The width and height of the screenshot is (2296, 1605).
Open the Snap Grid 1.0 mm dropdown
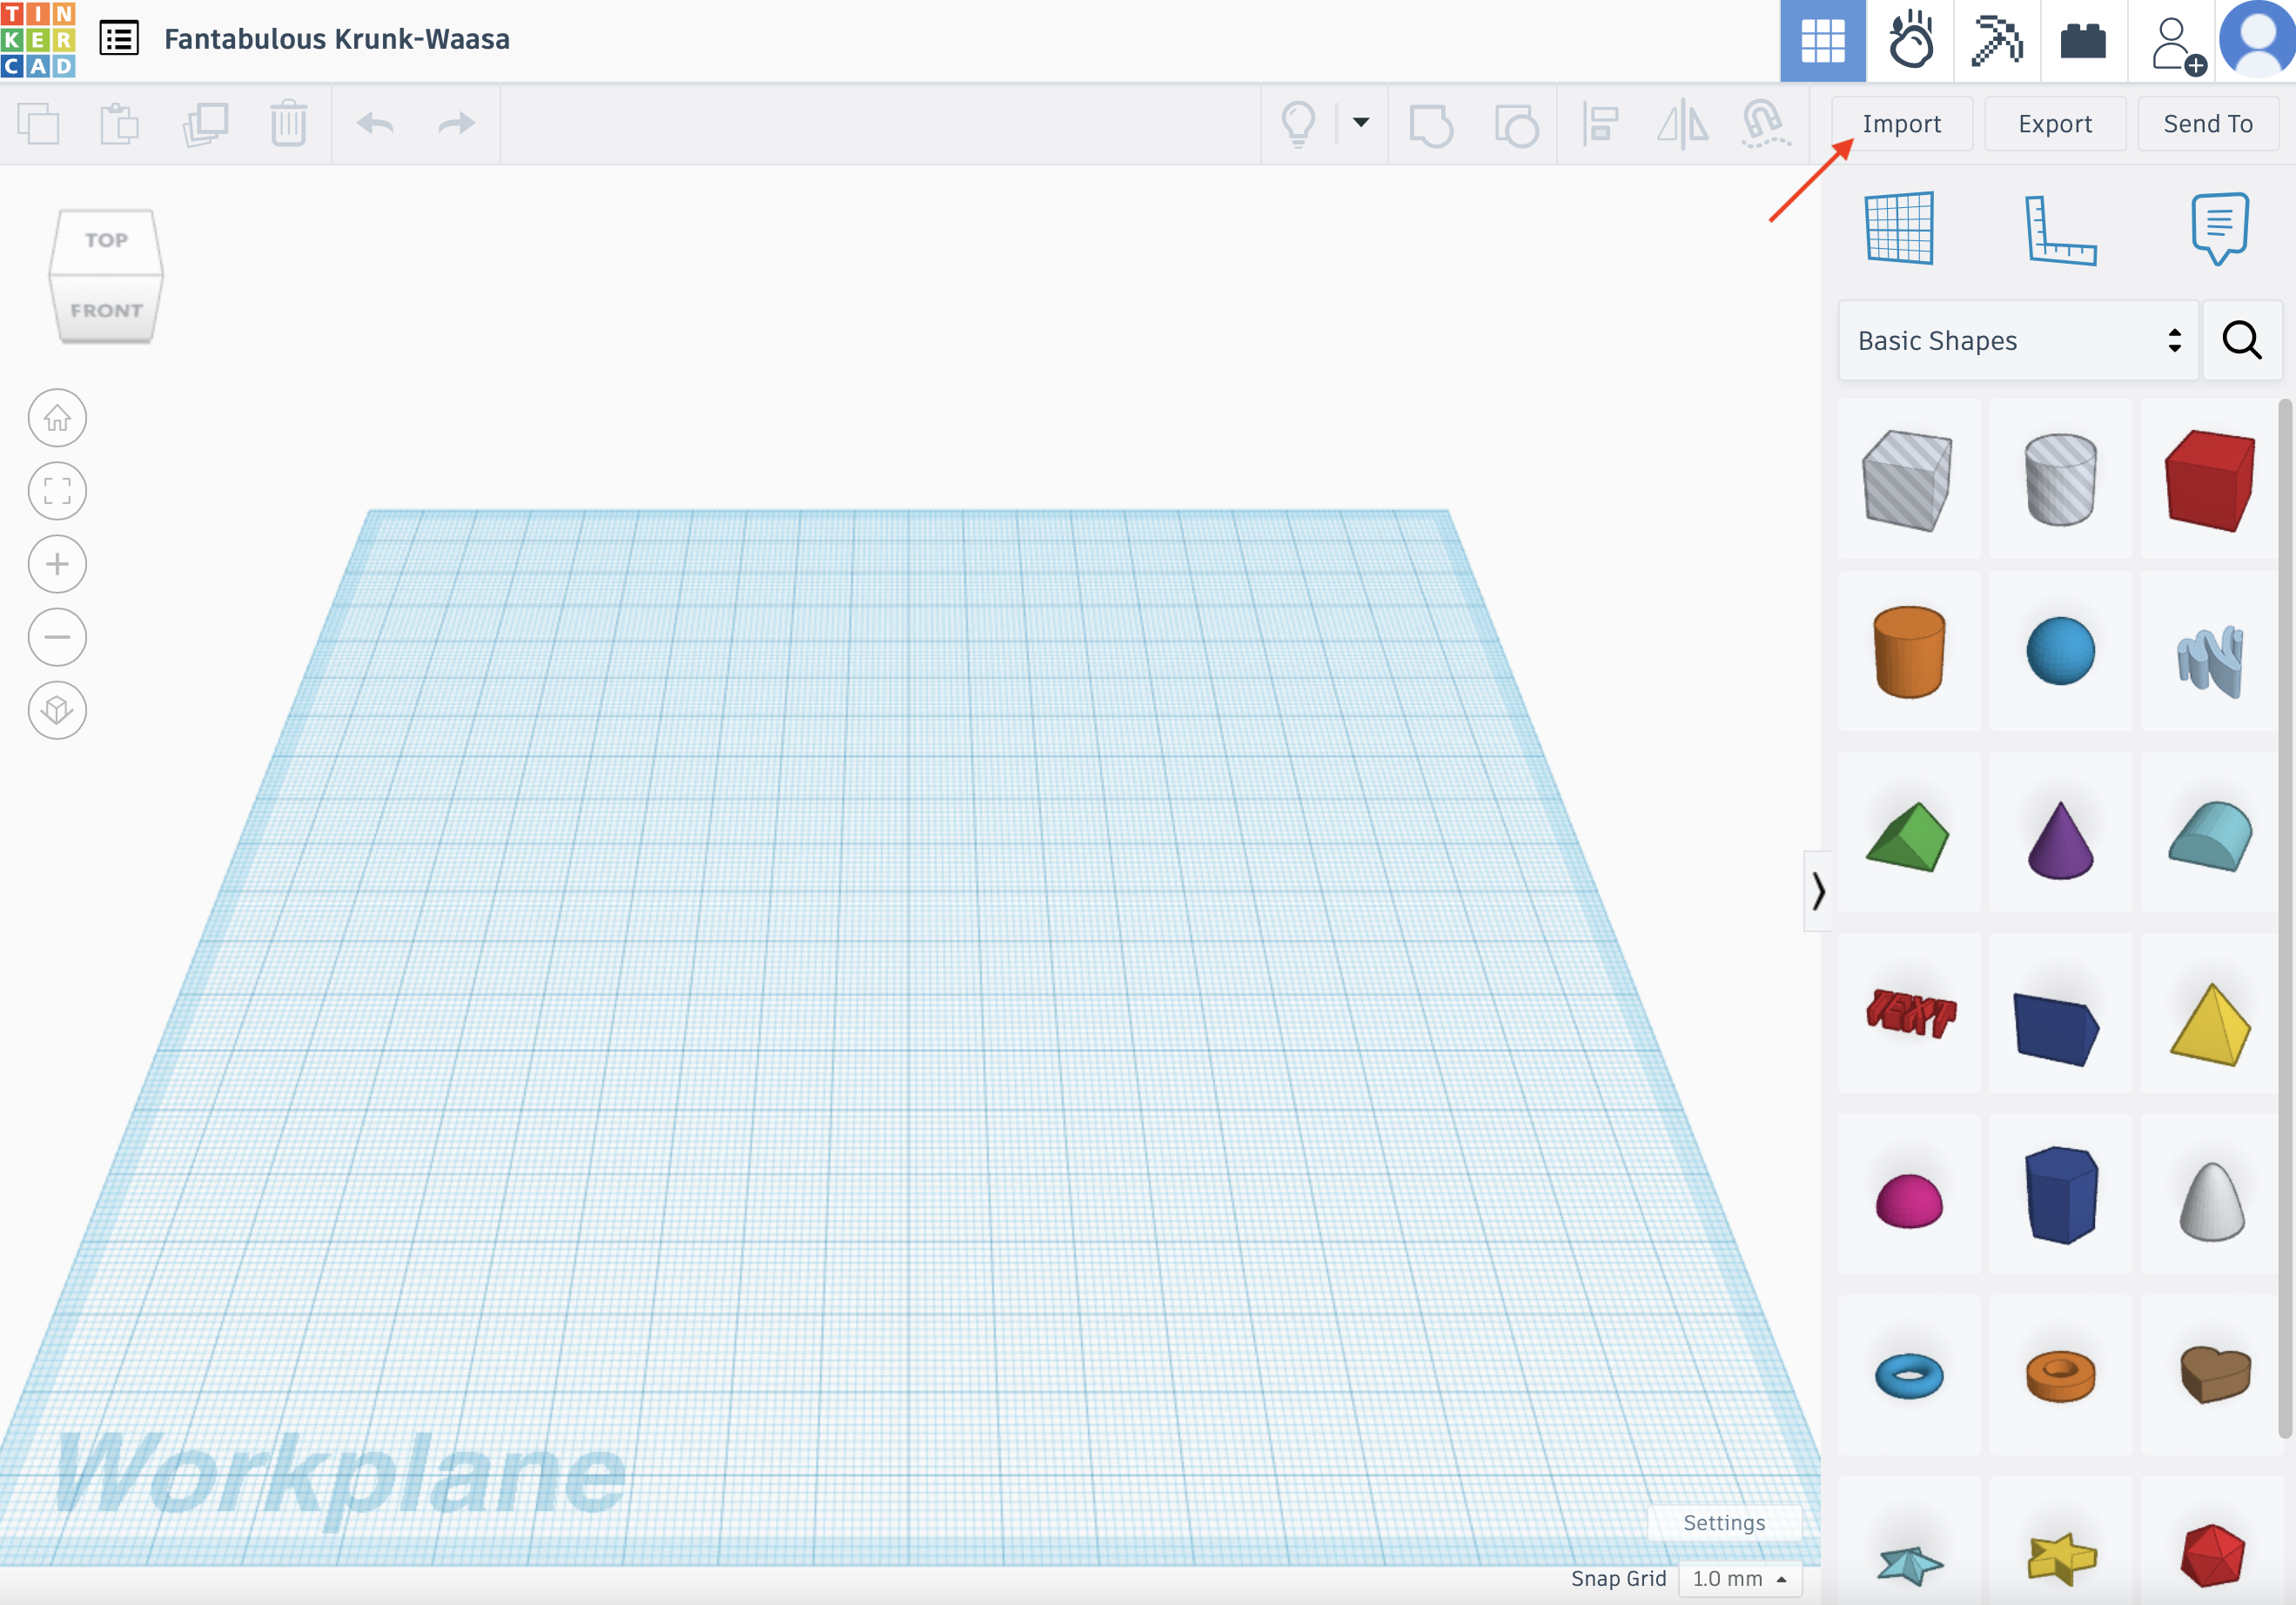pyautogui.click(x=1739, y=1578)
